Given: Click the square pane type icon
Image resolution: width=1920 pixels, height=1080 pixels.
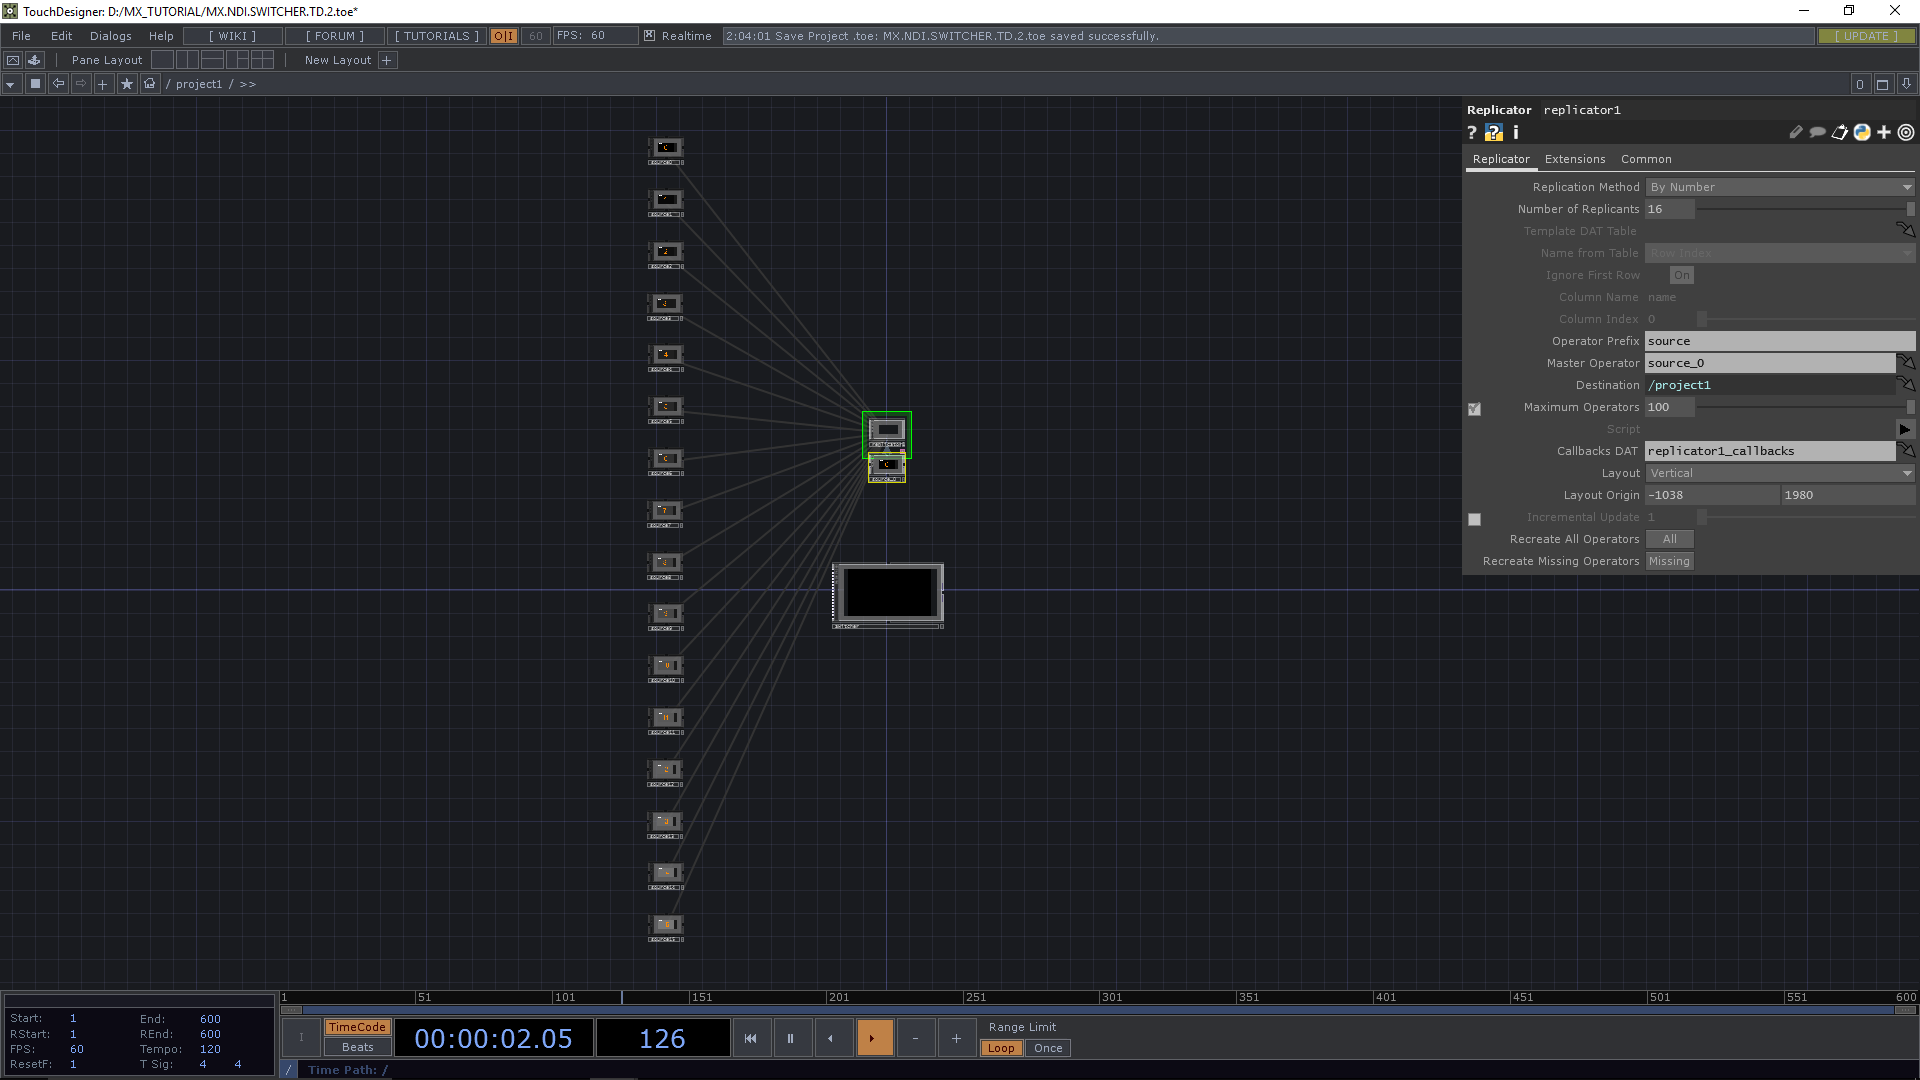Looking at the screenshot, I should point(35,84).
